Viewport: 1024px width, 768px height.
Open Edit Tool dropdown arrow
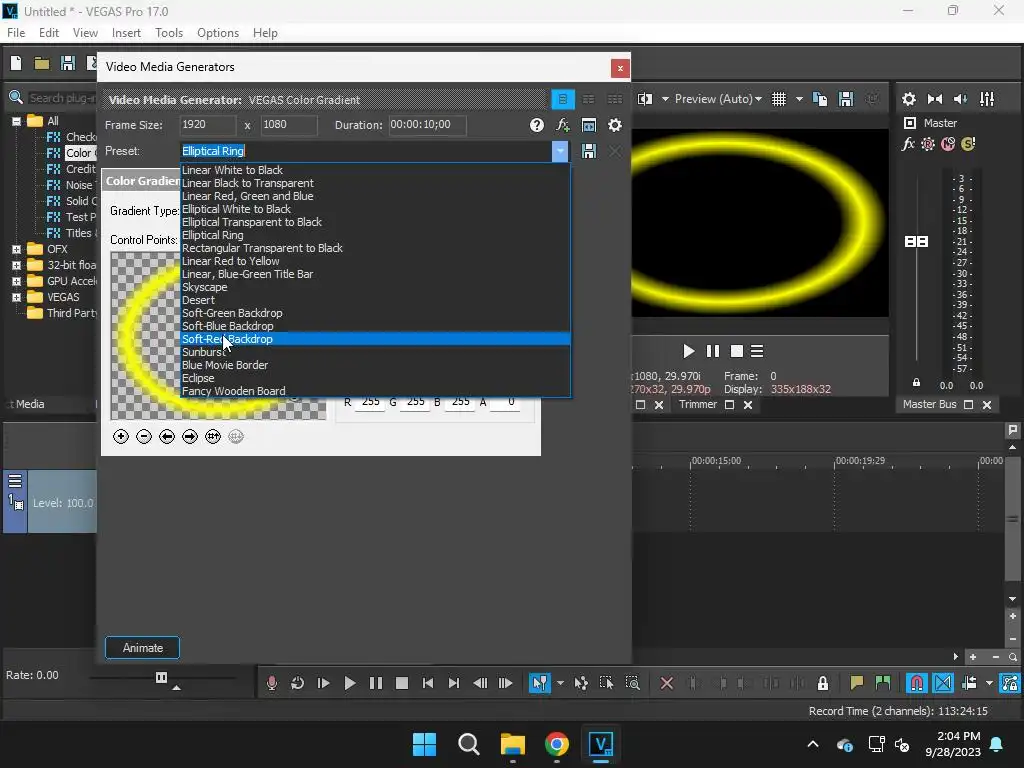(x=560, y=684)
